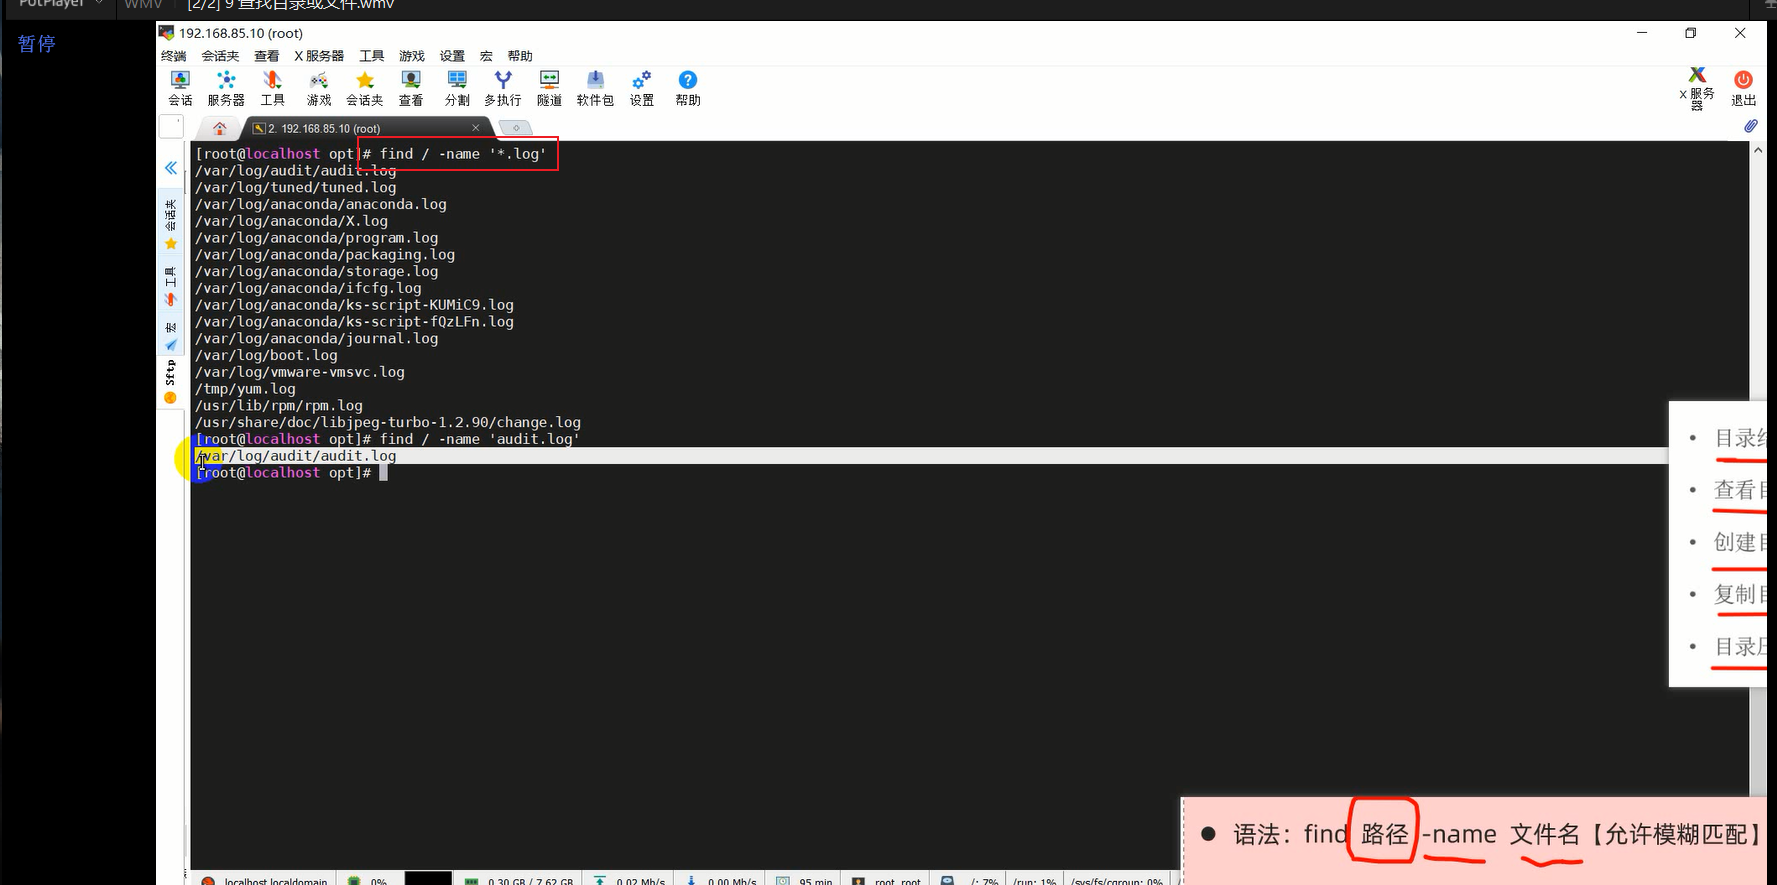Screen dimensions: 1777x885
Task: Click the 软件包 (Packages) toolbar icon
Action: click(595, 88)
